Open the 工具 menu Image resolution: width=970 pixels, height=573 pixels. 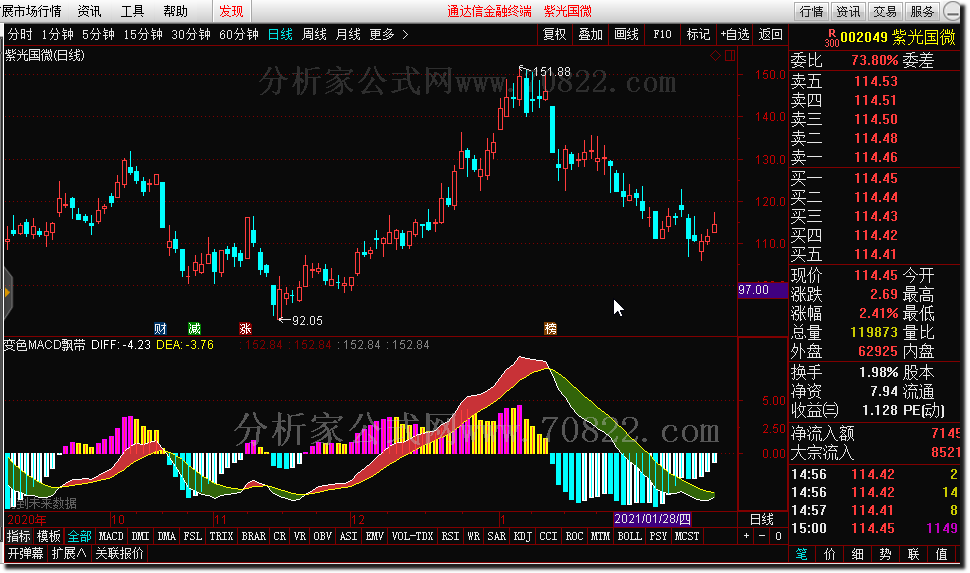132,11
